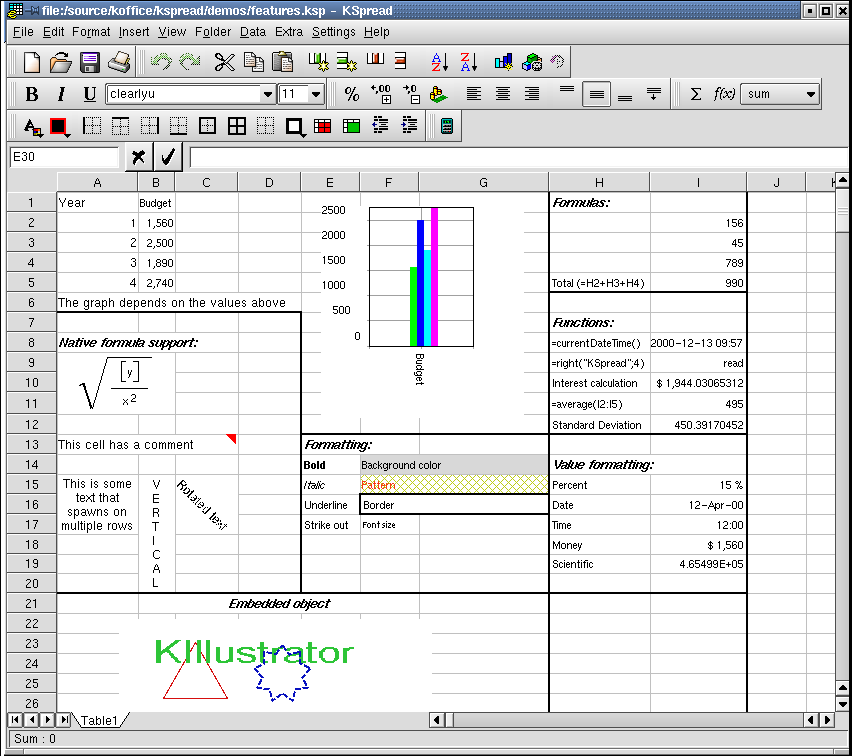The image size is (852, 756).
Task: Select the Table1 sheet tab
Action: tap(99, 721)
